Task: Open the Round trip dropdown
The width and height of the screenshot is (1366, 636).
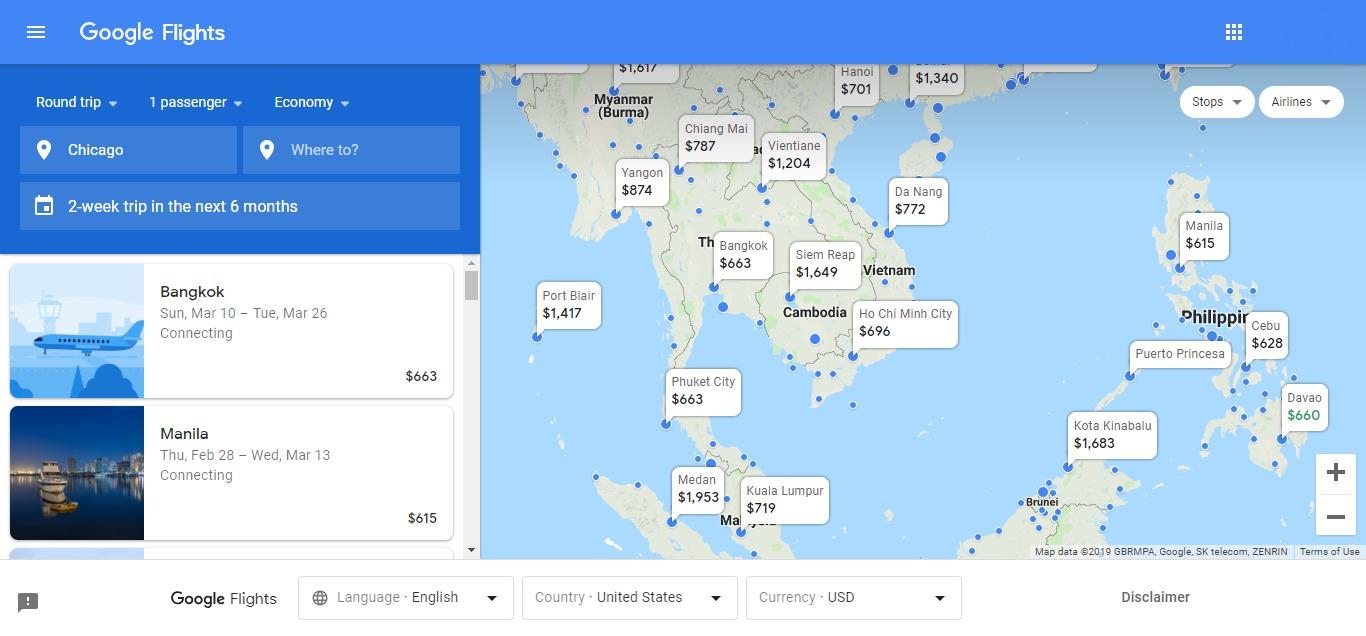Action: pyautogui.click(x=77, y=102)
